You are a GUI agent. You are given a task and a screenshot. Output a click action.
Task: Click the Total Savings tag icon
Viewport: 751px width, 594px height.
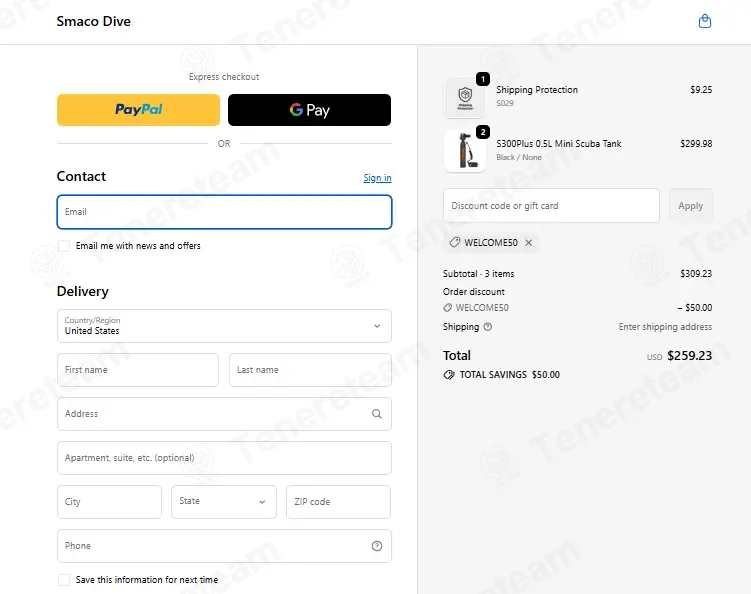click(449, 375)
